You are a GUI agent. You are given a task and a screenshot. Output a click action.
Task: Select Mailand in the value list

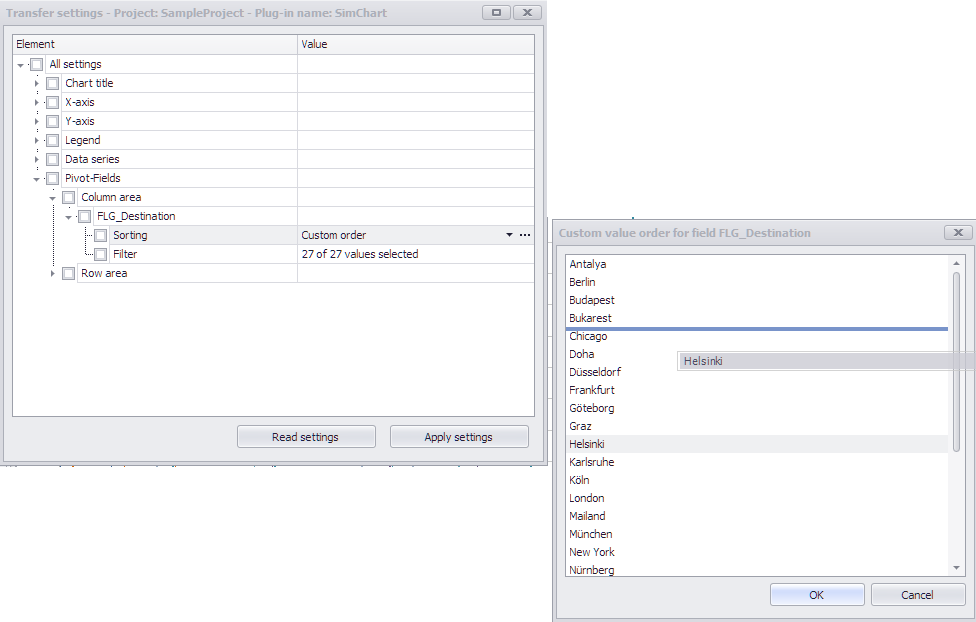pyautogui.click(x=756, y=516)
